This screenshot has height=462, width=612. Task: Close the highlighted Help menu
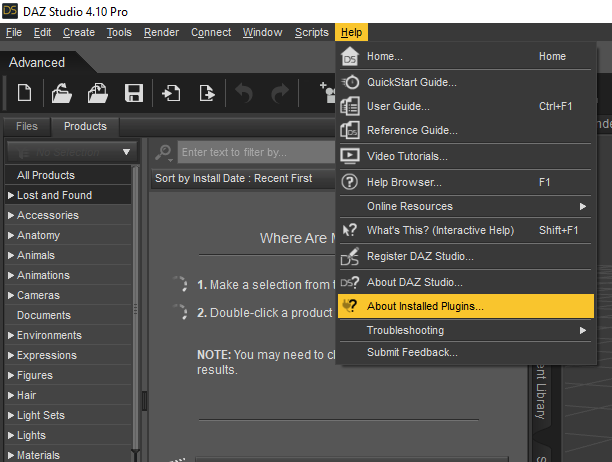click(351, 32)
